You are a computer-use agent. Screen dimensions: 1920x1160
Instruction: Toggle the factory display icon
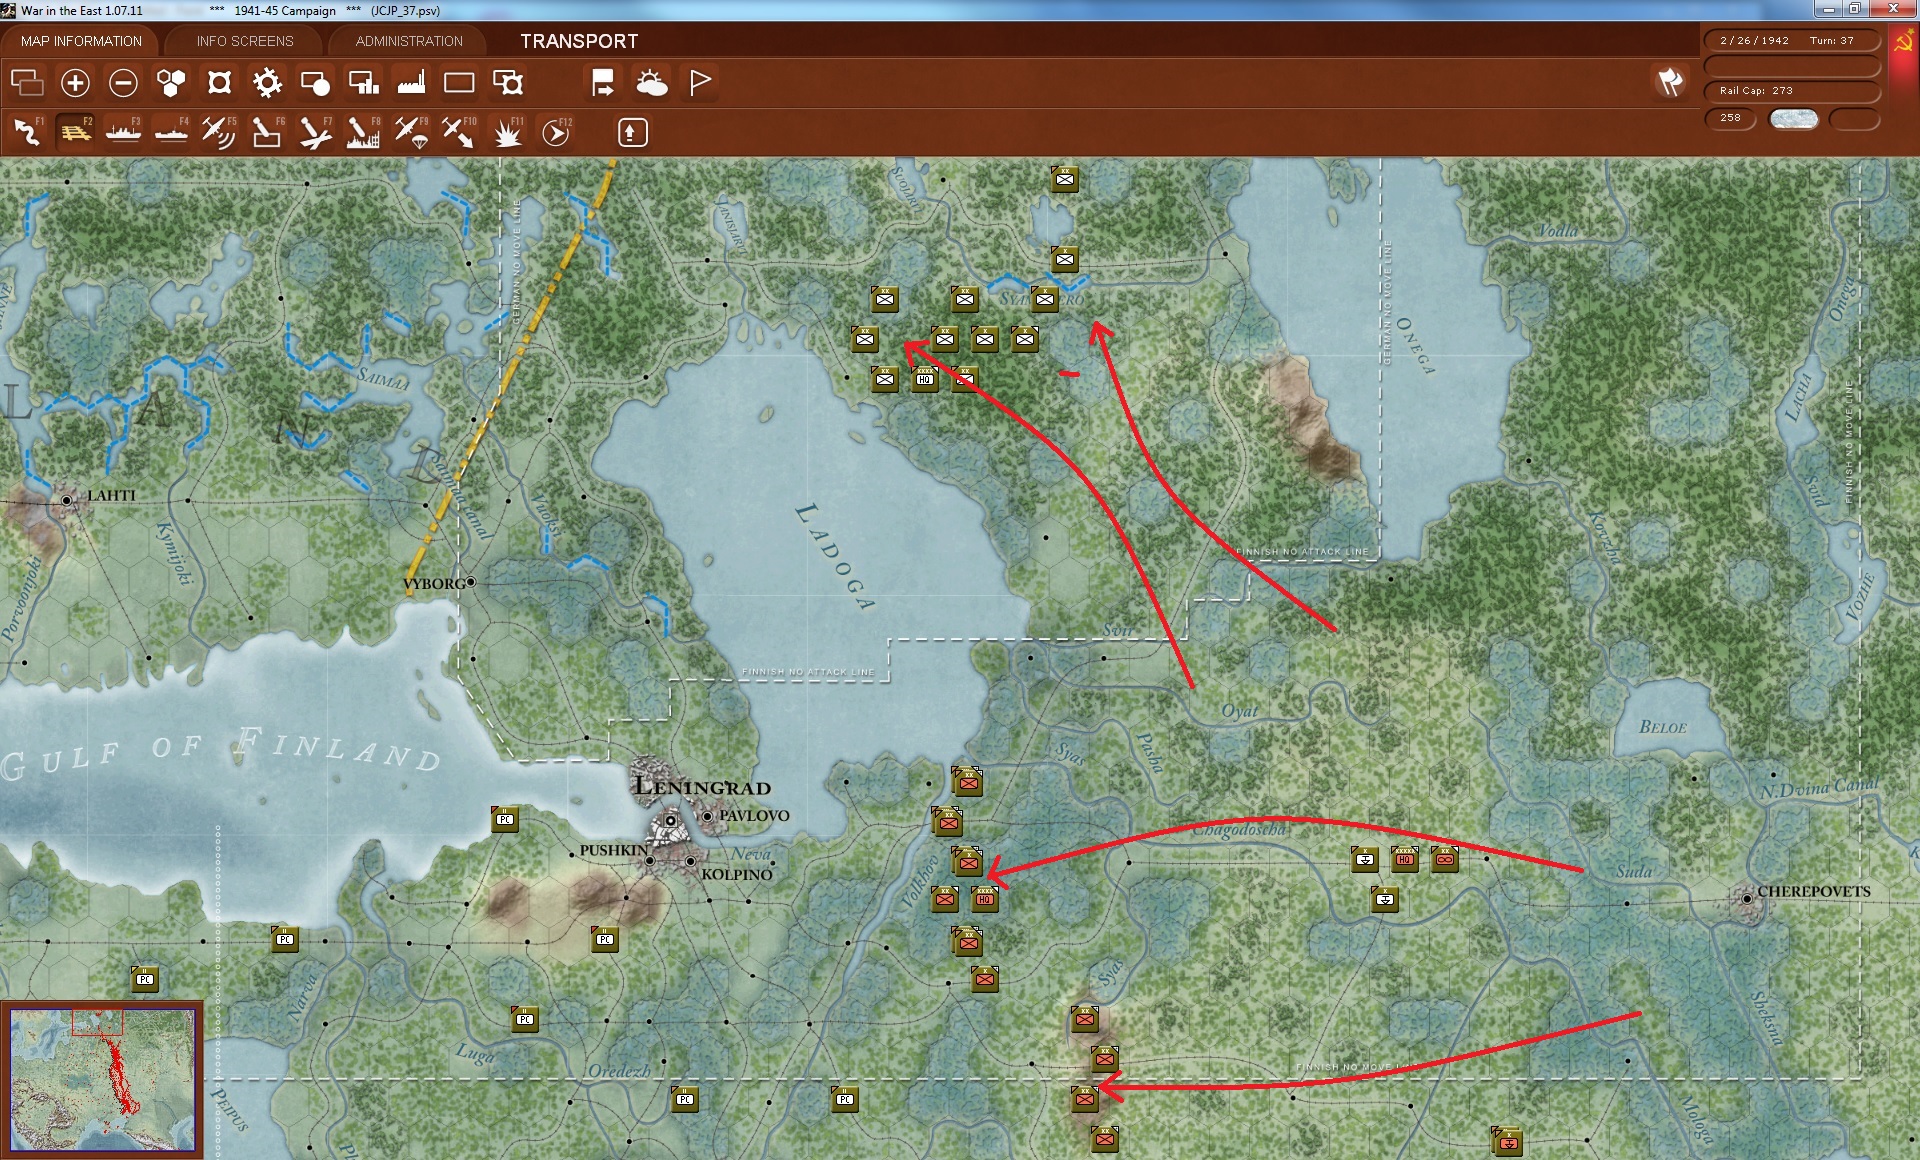[x=411, y=82]
